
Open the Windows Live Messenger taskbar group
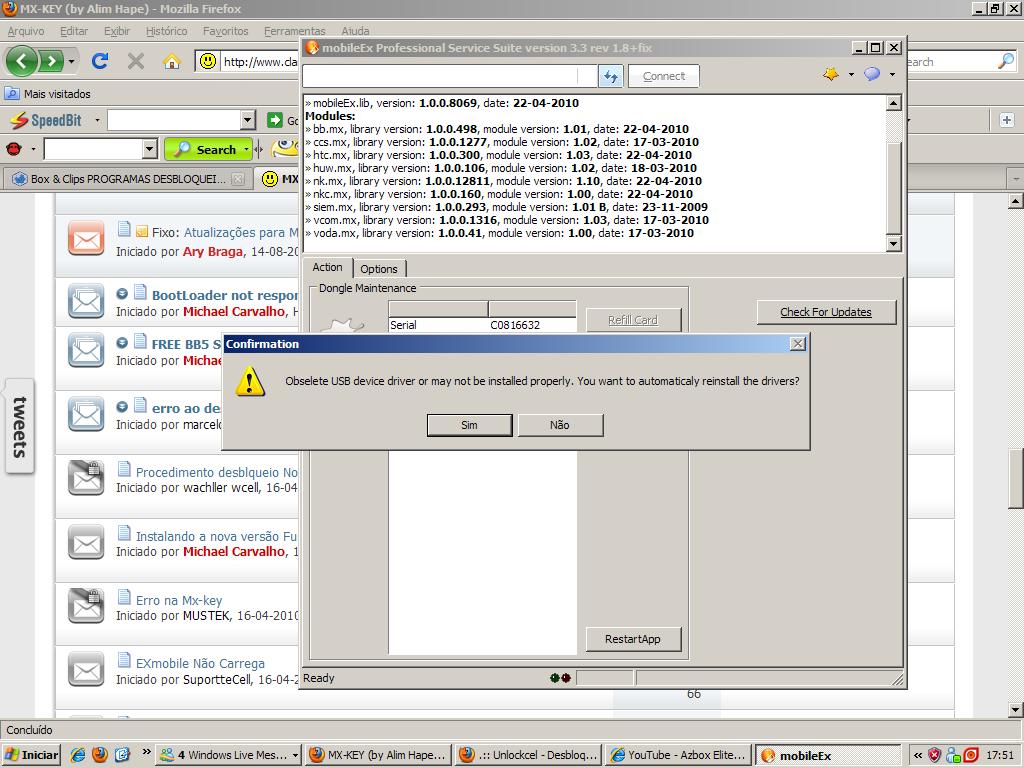coord(229,755)
